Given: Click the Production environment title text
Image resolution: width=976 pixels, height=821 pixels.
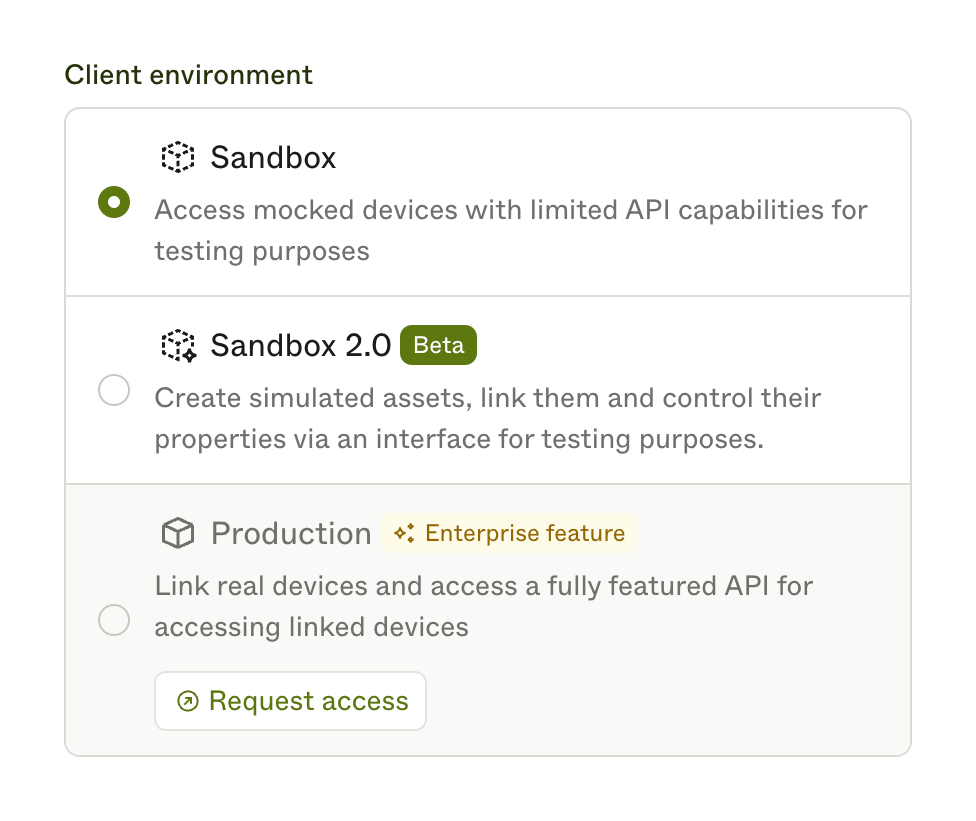Looking at the screenshot, I should pyautogui.click(x=289, y=533).
